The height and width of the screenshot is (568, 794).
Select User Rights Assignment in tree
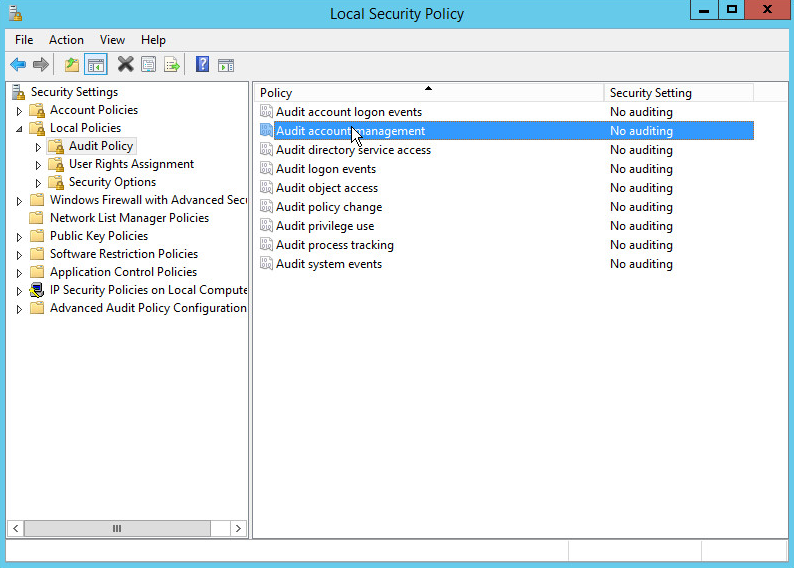[x=131, y=164]
